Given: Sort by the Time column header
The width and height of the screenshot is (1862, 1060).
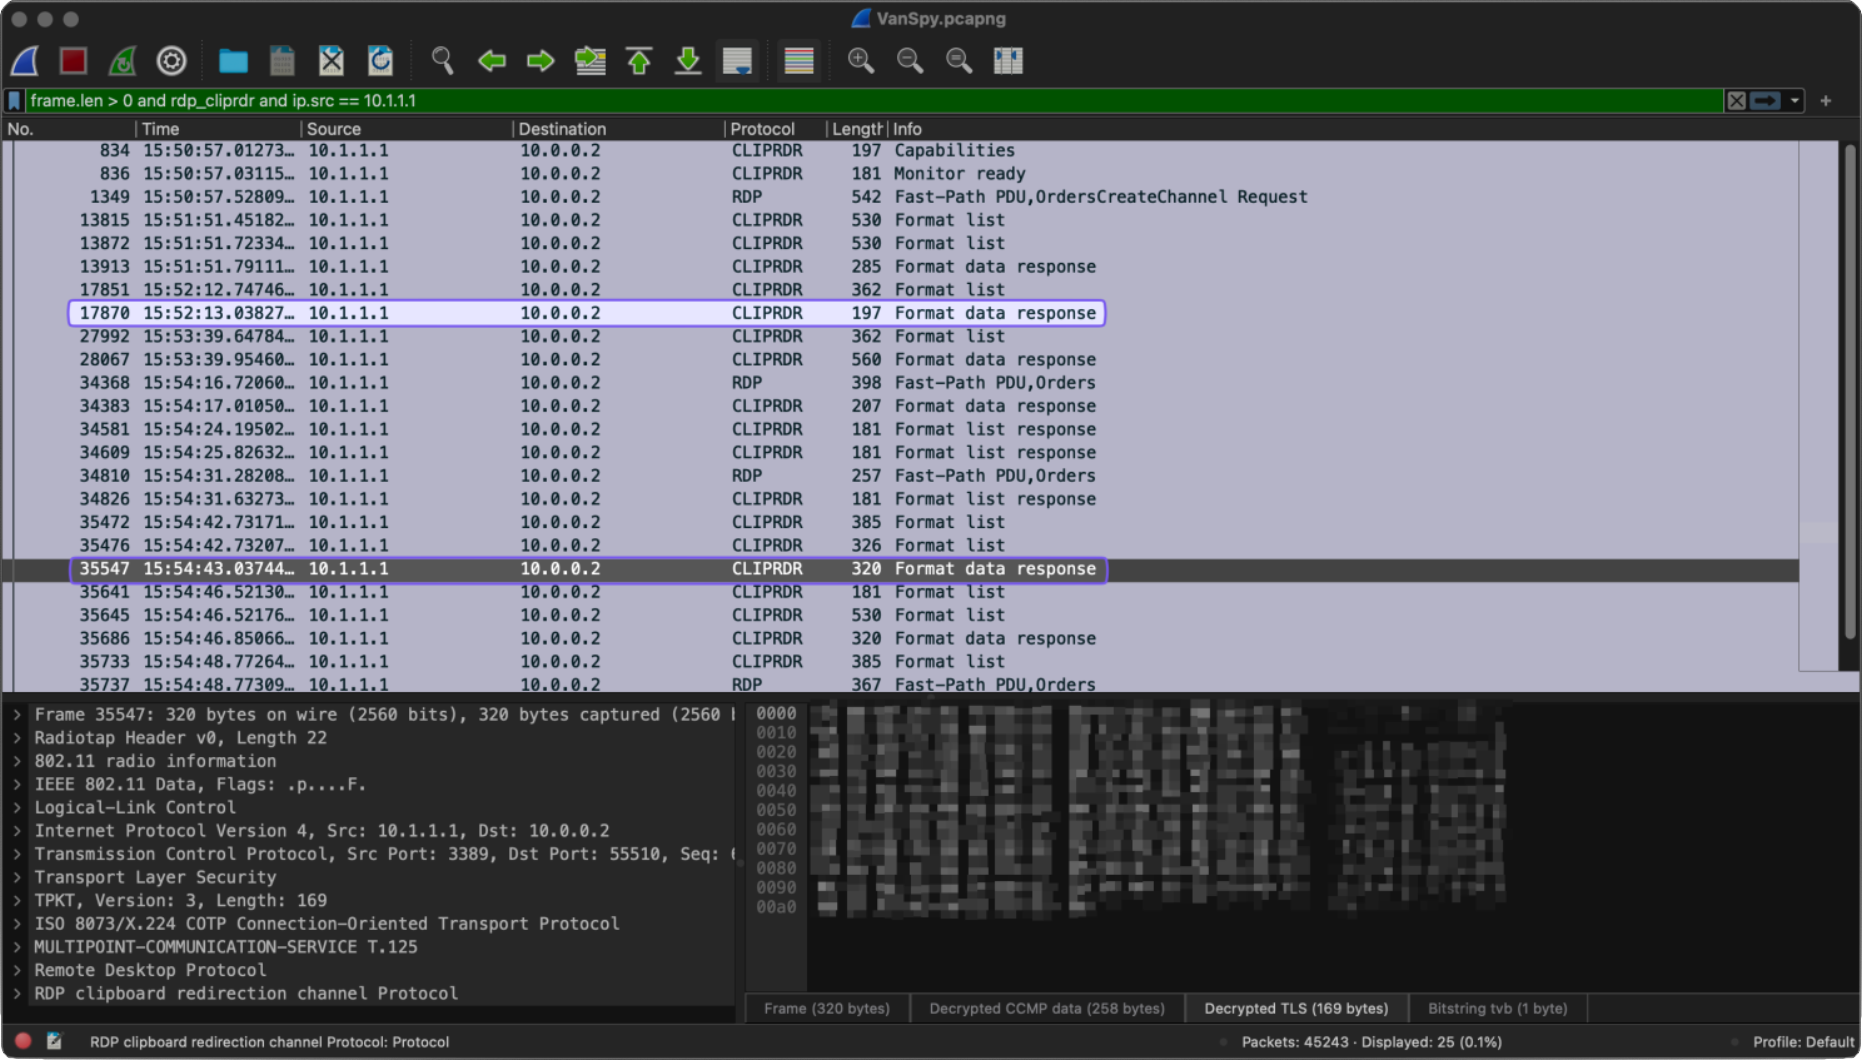Looking at the screenshot, I should 218,129.
